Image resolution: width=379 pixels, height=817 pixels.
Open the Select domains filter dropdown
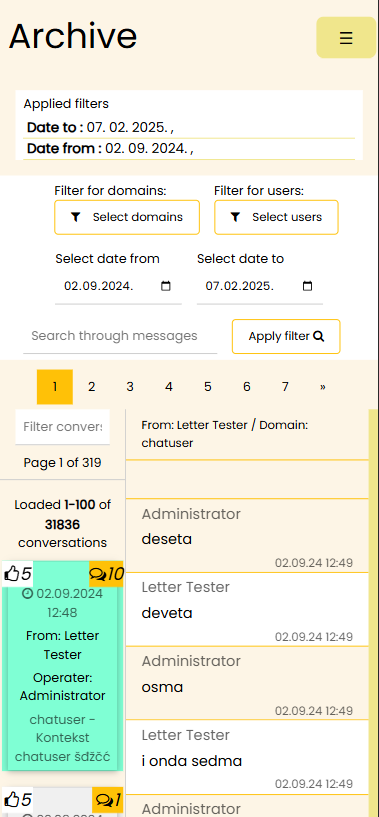coord(127,217)
